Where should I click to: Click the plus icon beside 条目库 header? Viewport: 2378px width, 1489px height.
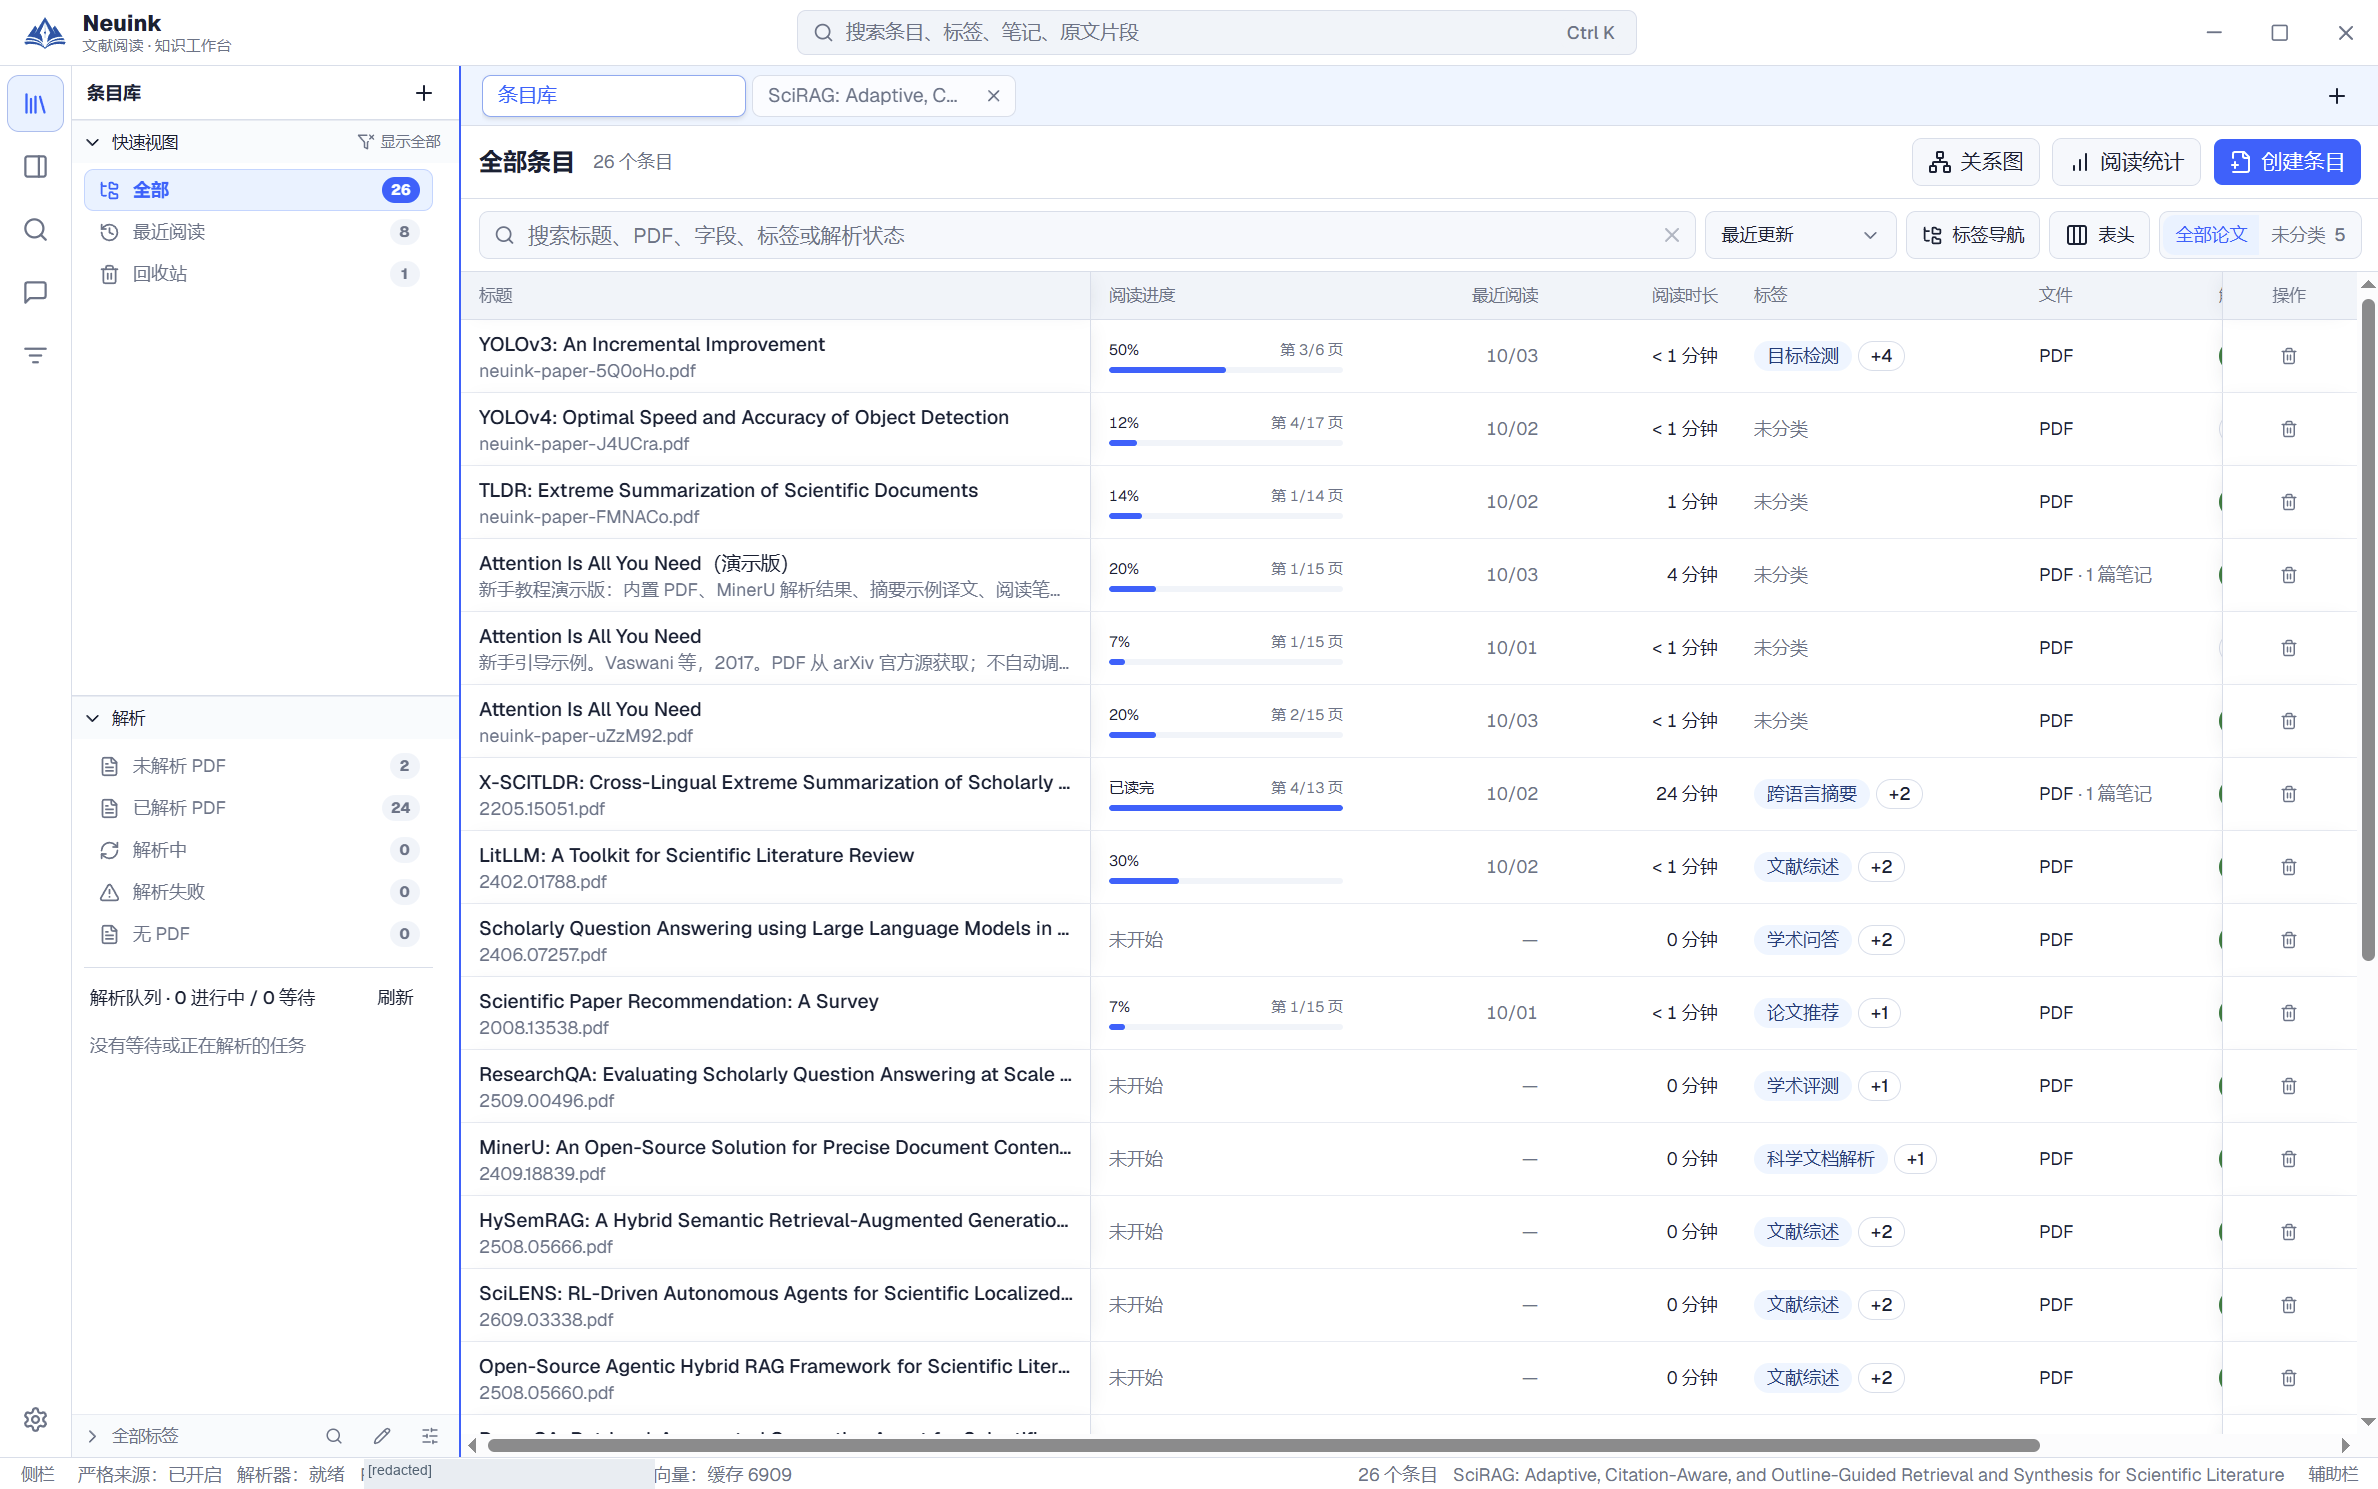[x=424, y=93]
